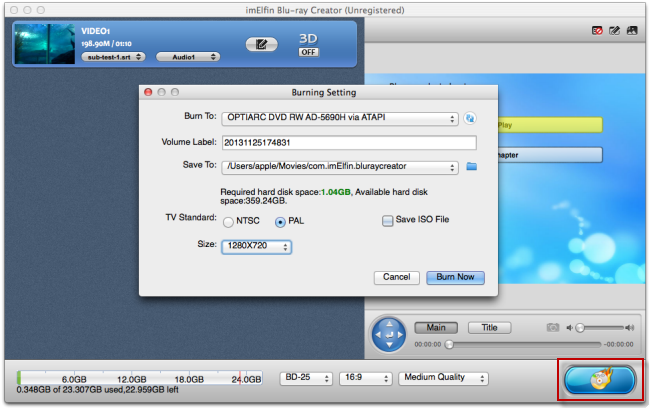Viewport: 650px width, 409px height.
Task: Open the BD-25 disc type dropdown
Action: pos(306,378)
